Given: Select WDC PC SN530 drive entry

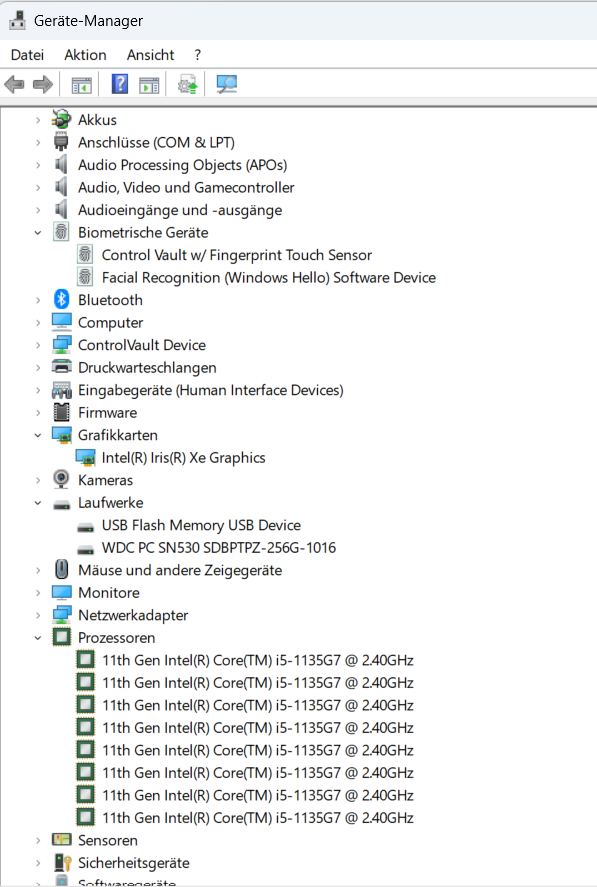Looking at the screenshot, I should tap(218, 548).
